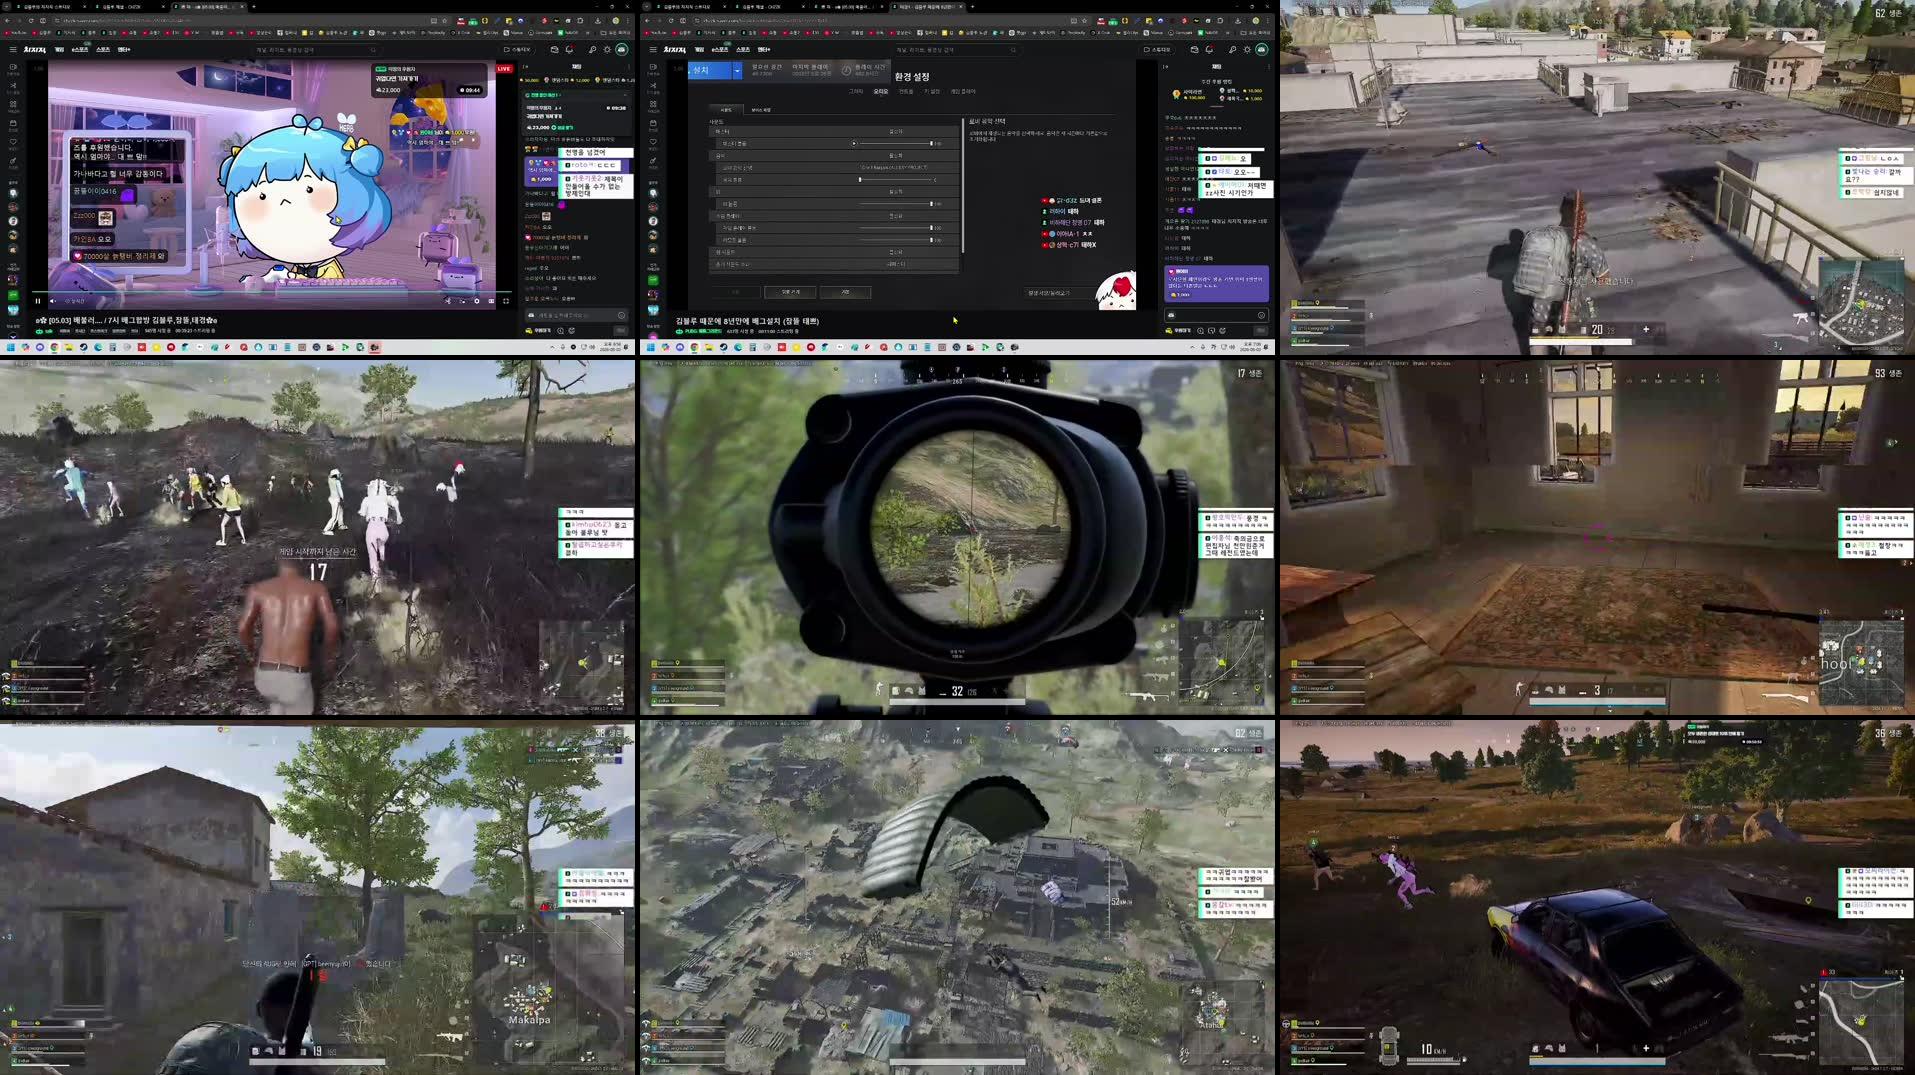The height and width of the screenshot is (1075, 1915).
Task: Toggle the theme icon in the top-middle page
Action: click(x=1247, y=49)
